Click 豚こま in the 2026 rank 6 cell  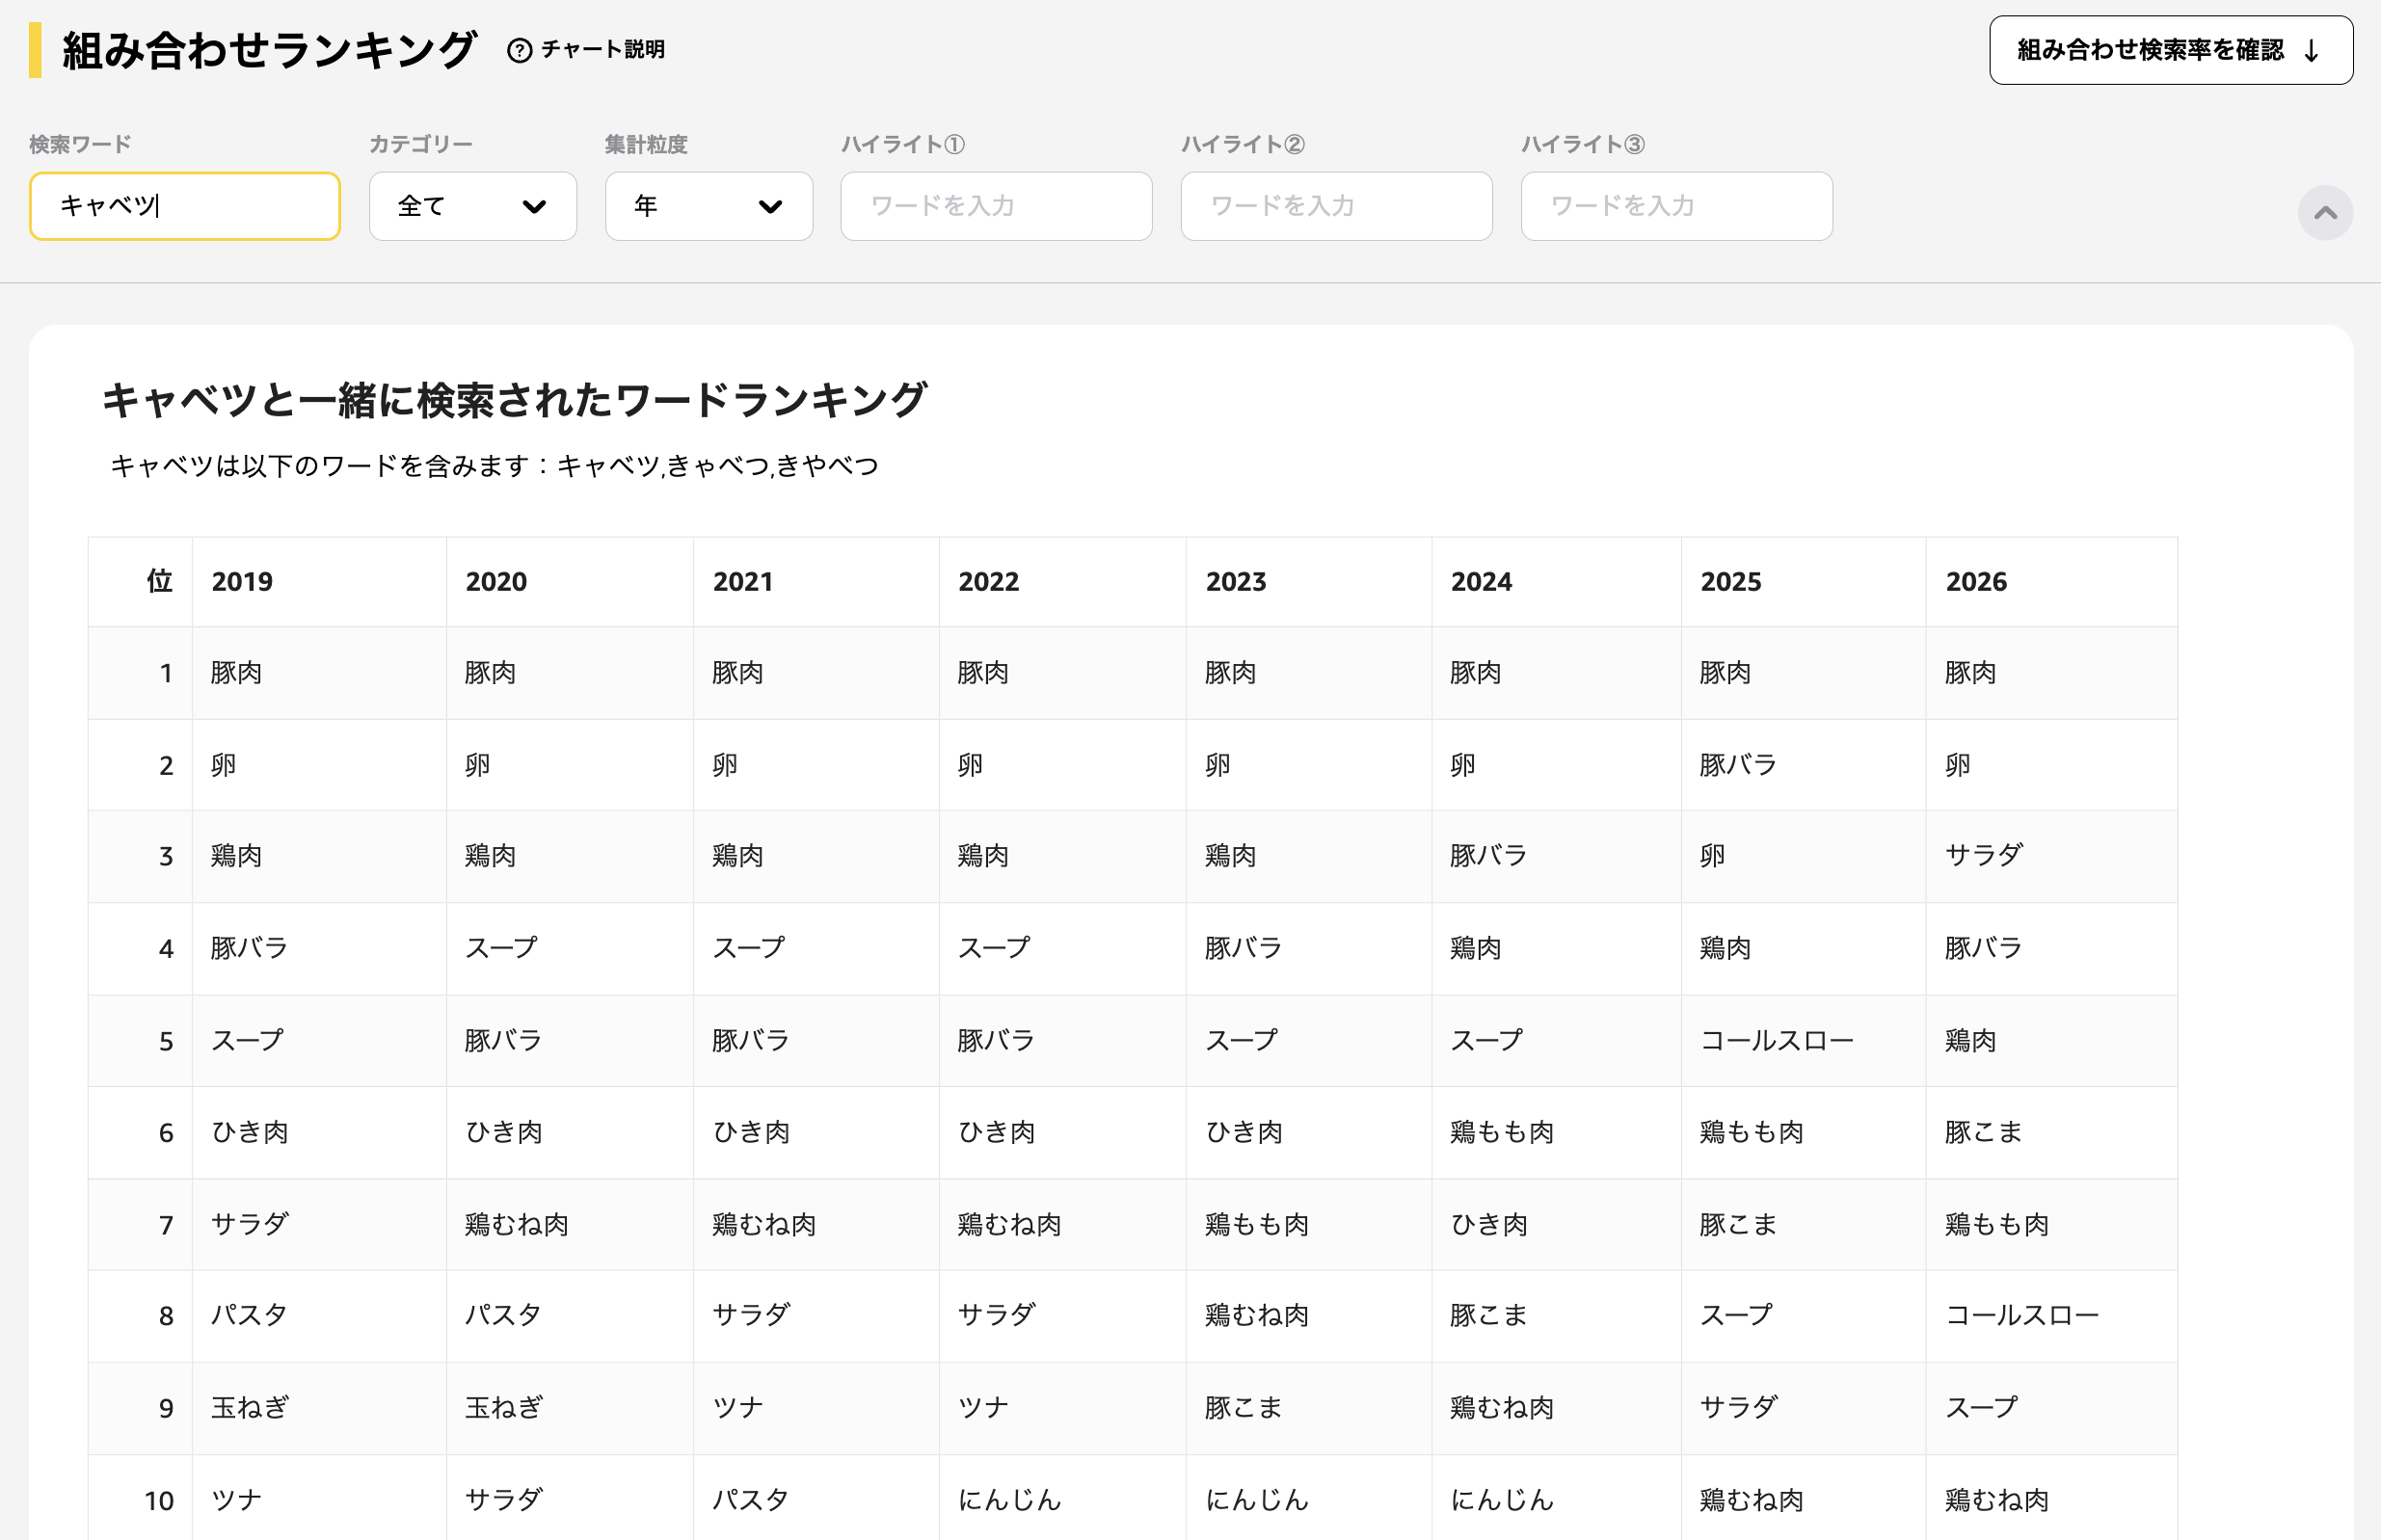tap(1984, 1132)
